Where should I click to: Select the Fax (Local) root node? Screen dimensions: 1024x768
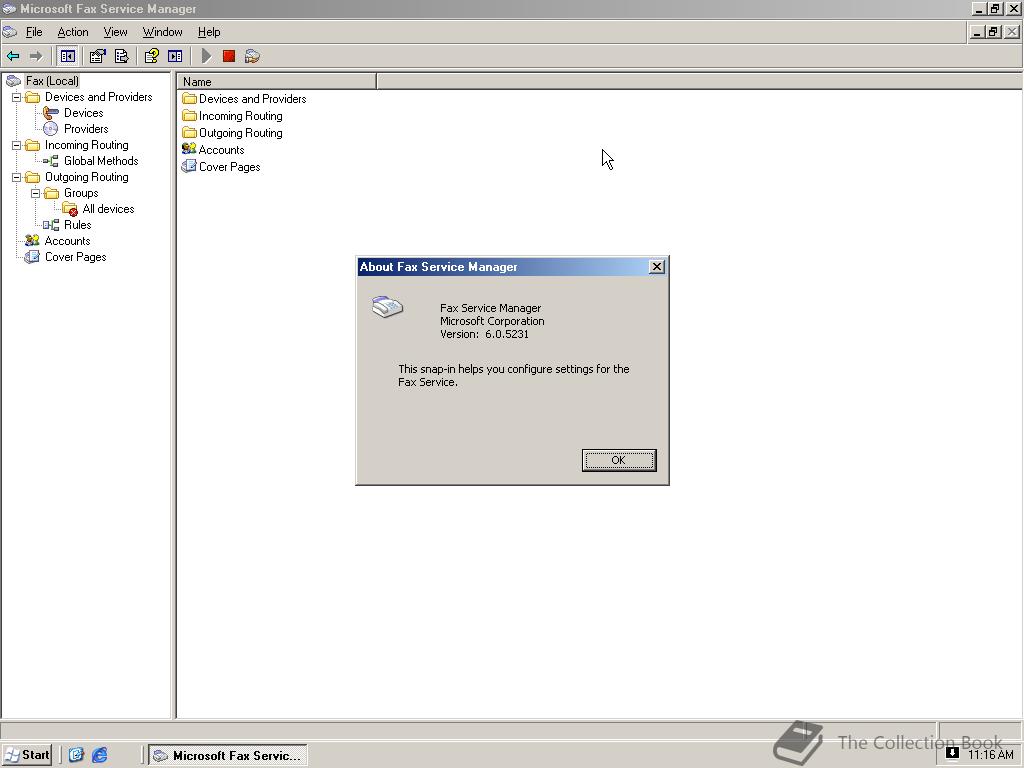[x=52, y=81]
